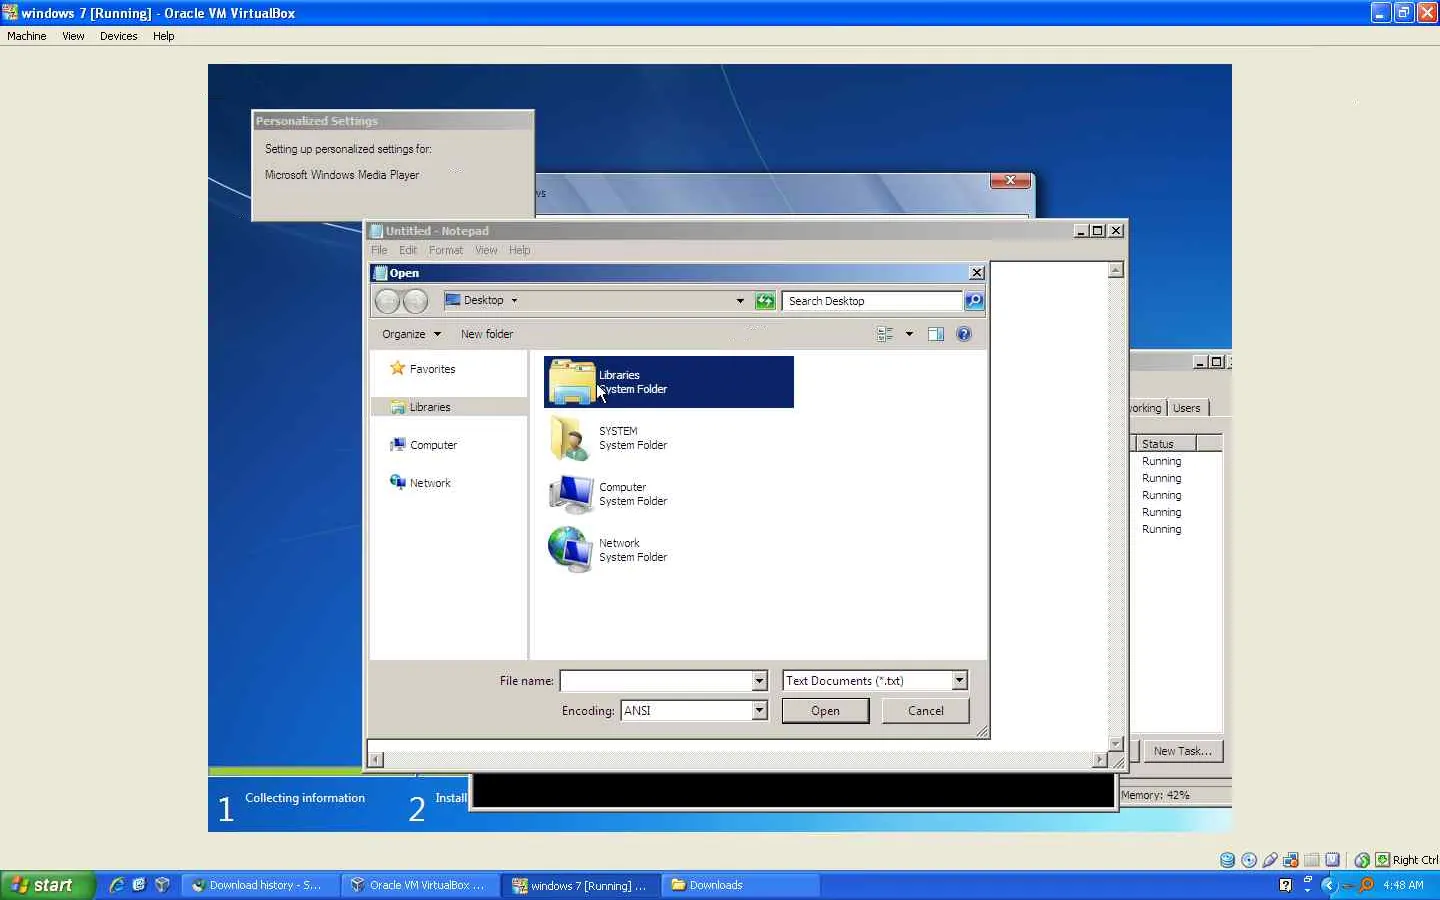
Task: Click the VirtualBox hard disk activity icon
Action: pos(1228,860)
